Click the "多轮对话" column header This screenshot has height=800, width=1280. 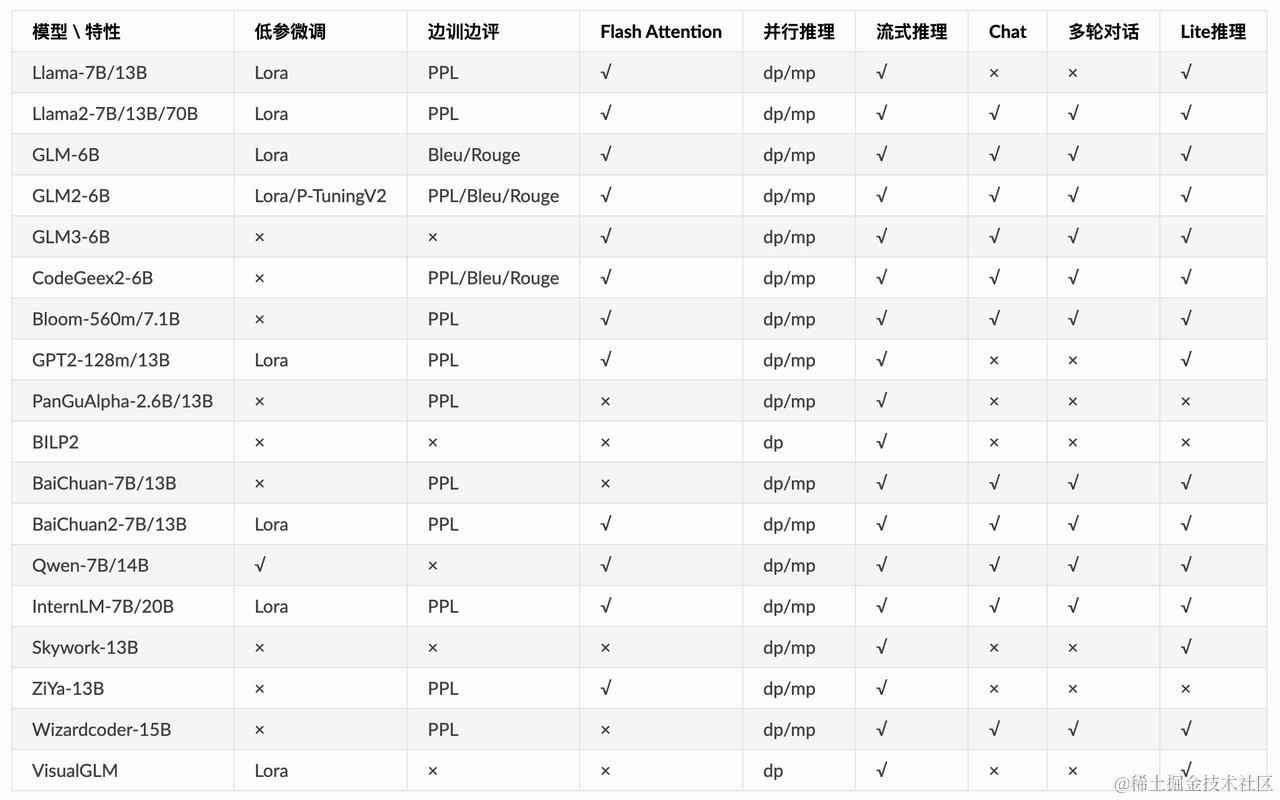coord(1103,32)
